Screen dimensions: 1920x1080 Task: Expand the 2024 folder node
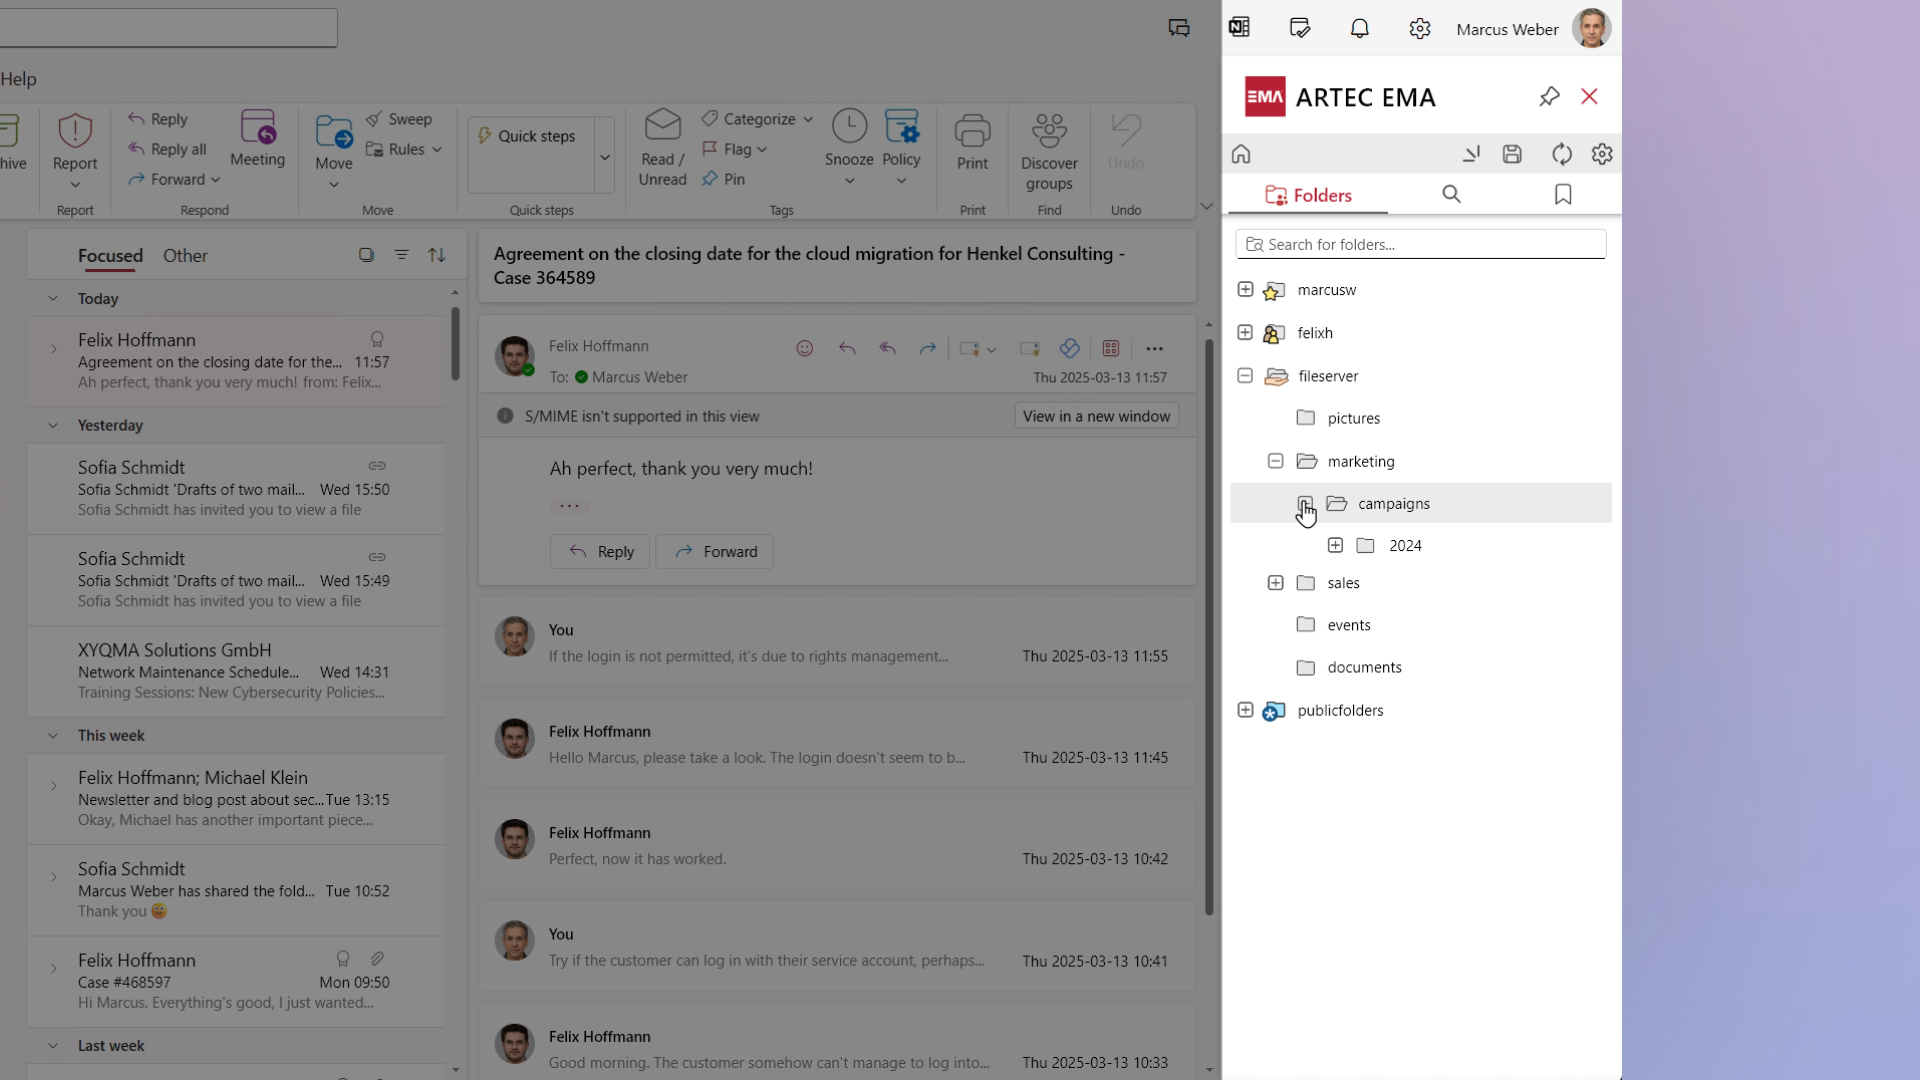[1335, 545]
